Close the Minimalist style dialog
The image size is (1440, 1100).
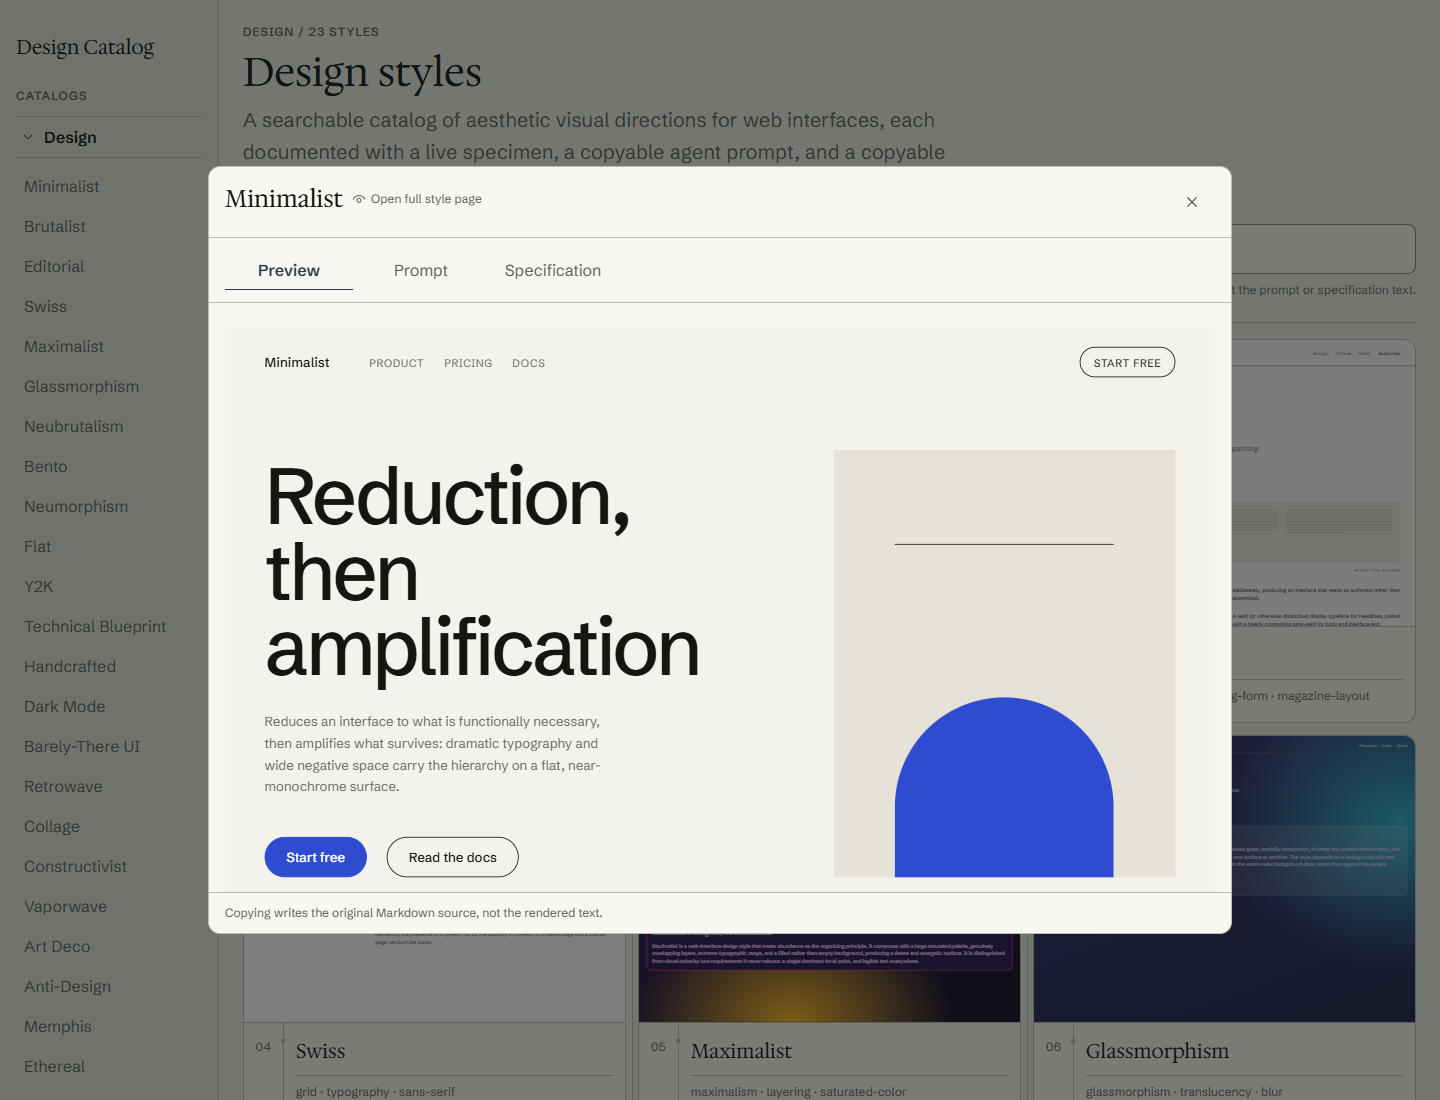click(1191, 202)
